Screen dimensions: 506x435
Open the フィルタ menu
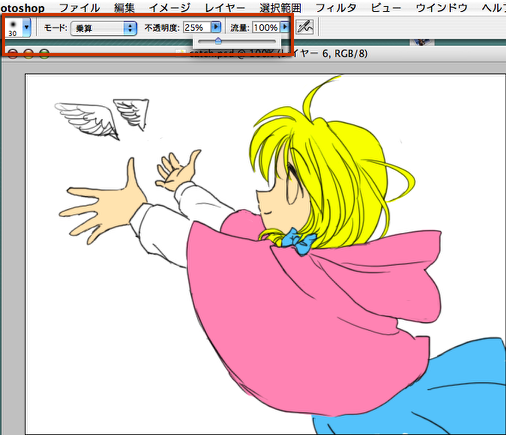(336, 7)
